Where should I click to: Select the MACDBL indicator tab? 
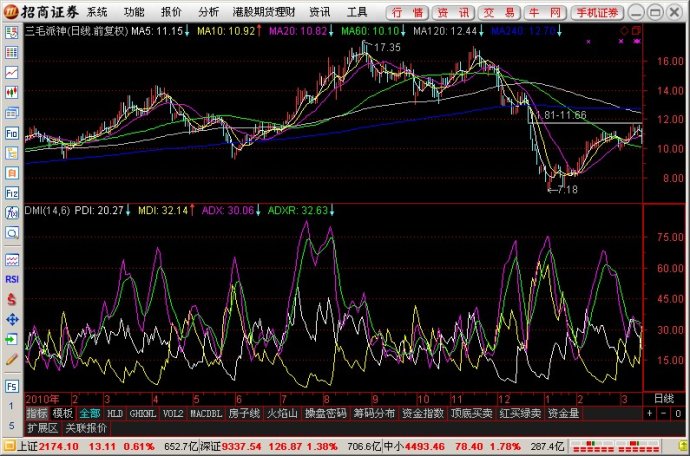click(206, 413)
